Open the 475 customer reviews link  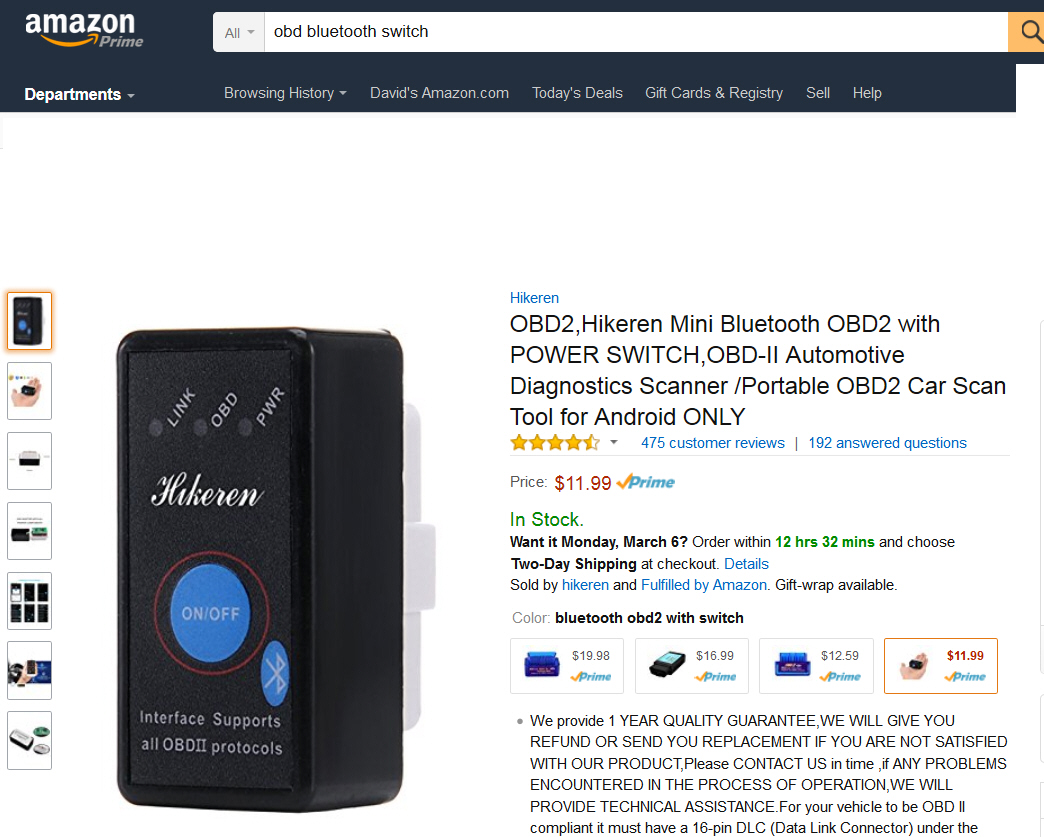(x=712, y=443)
